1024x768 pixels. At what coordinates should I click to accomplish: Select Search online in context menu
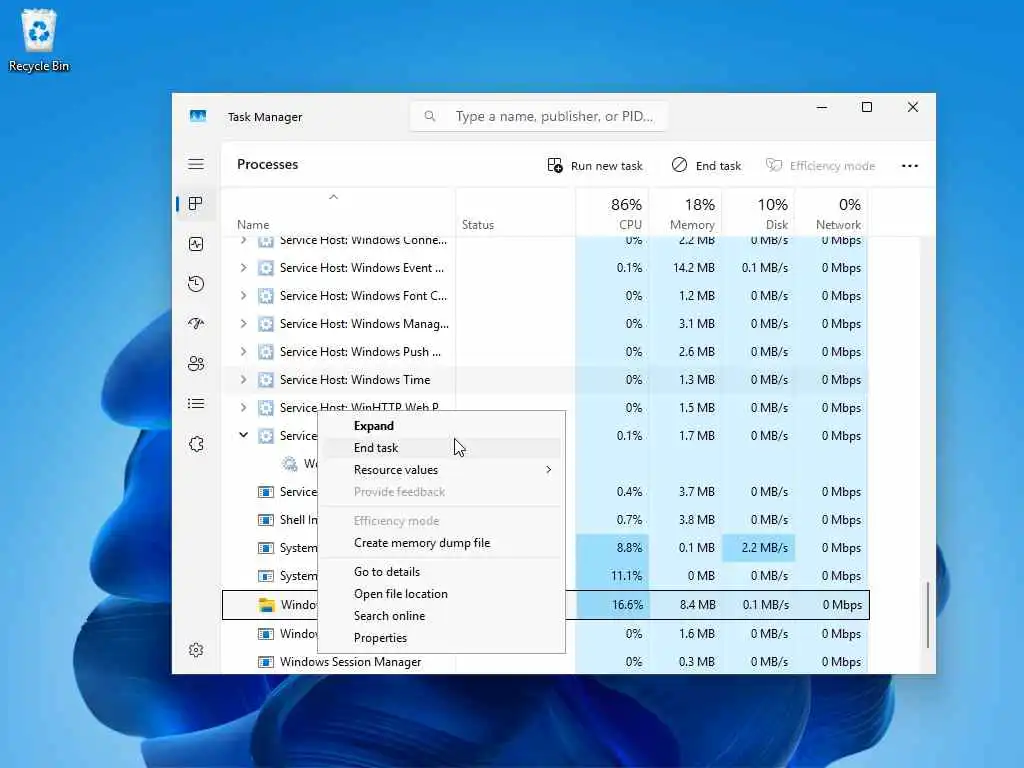coord(441,616)
